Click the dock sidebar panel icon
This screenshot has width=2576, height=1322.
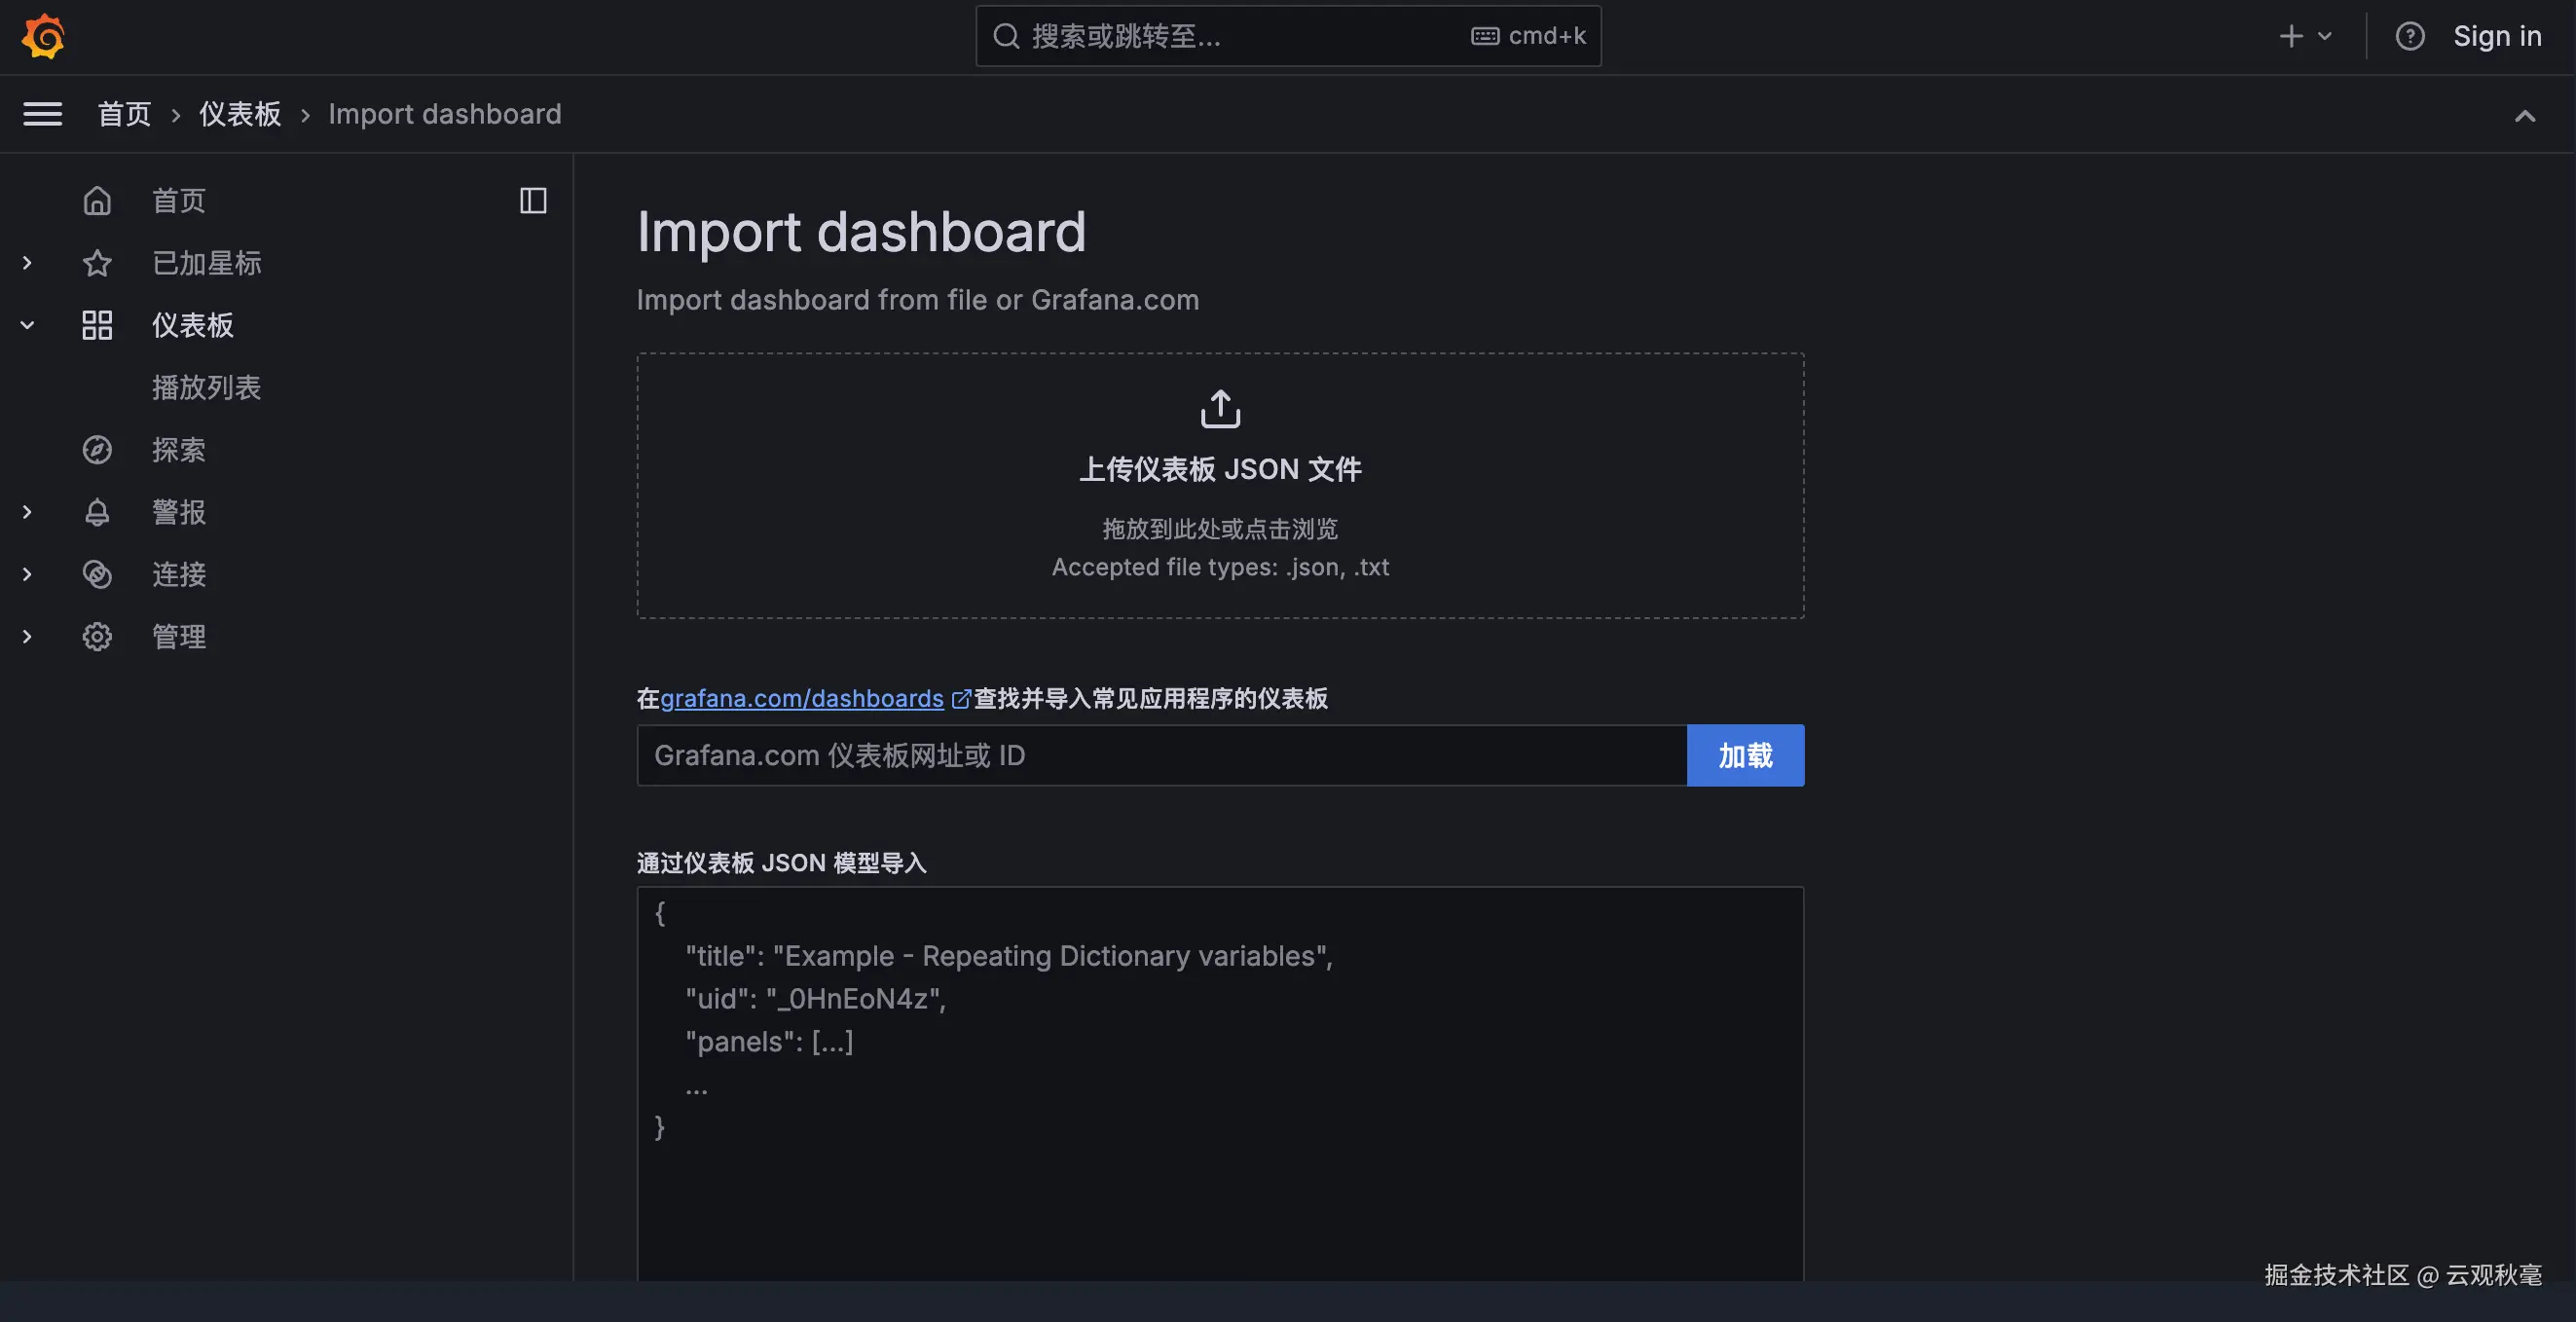(533, 201)
